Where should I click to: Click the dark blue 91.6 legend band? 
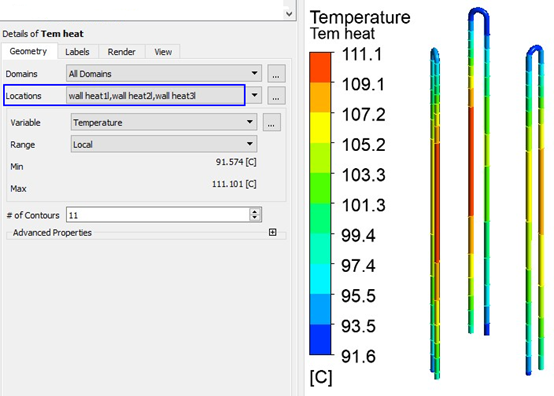pos(320,339)
